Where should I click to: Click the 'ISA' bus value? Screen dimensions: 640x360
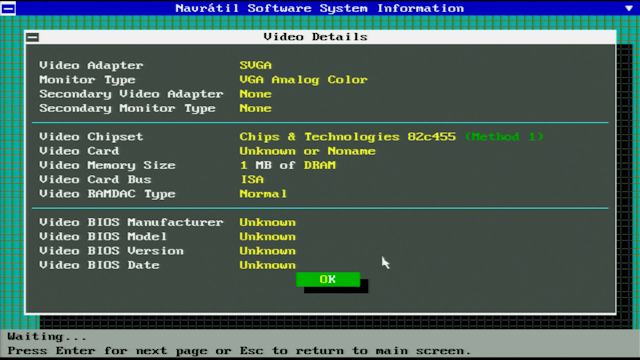coord(252,180)
